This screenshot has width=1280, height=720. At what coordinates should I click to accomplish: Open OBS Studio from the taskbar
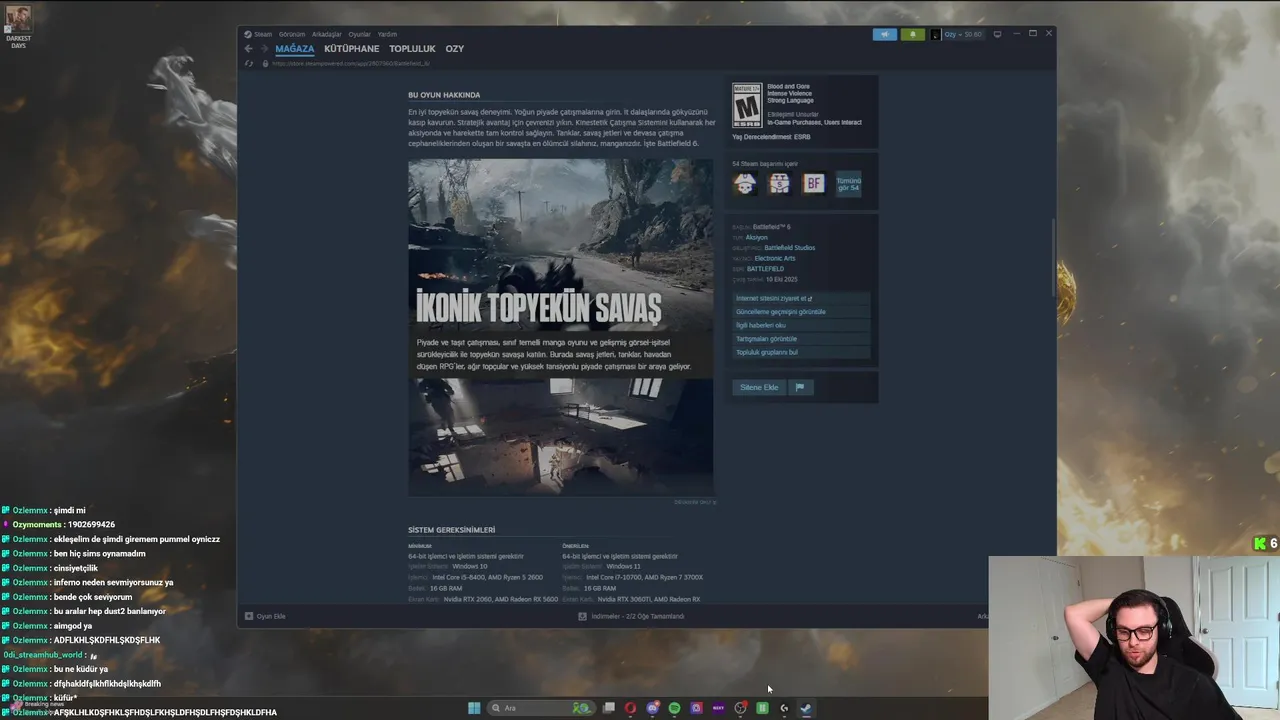[x=740, y=708]
